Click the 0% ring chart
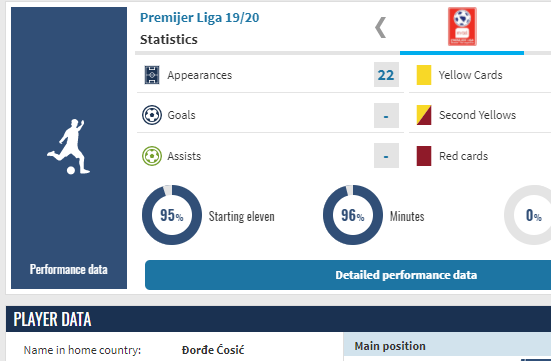The width and height of the screenshot is (551, 361). pyautogui.click(x=531, y=215)
